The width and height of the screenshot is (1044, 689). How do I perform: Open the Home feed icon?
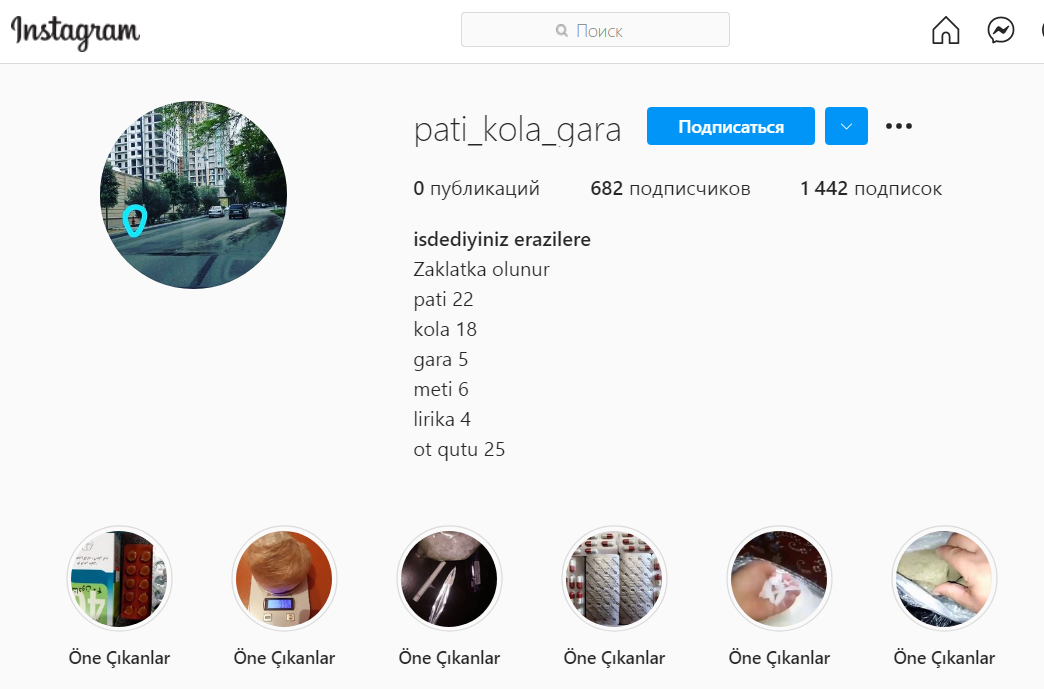click(945, 30)
